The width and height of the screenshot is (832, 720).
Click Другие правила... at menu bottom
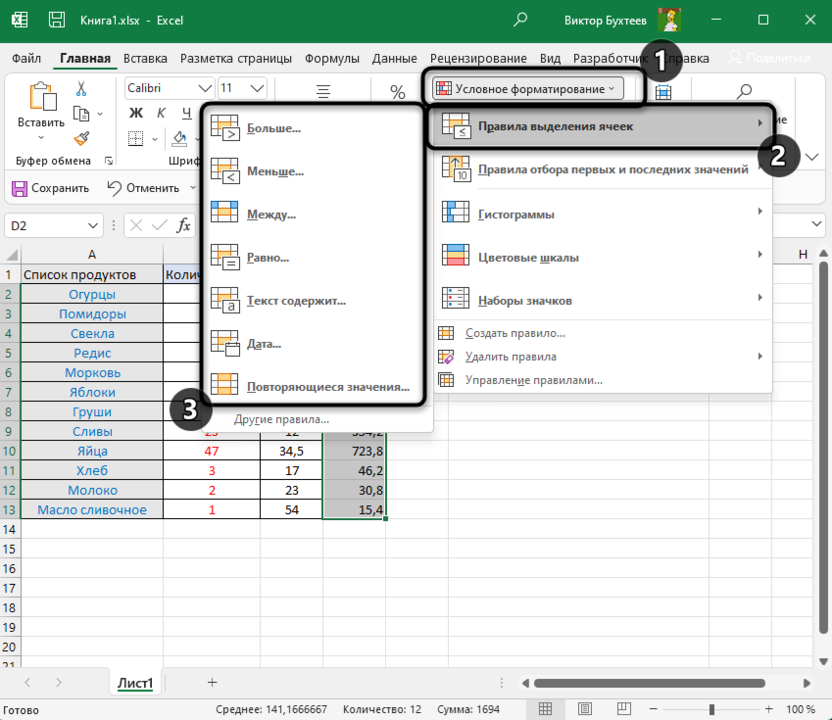click(281, 419)
